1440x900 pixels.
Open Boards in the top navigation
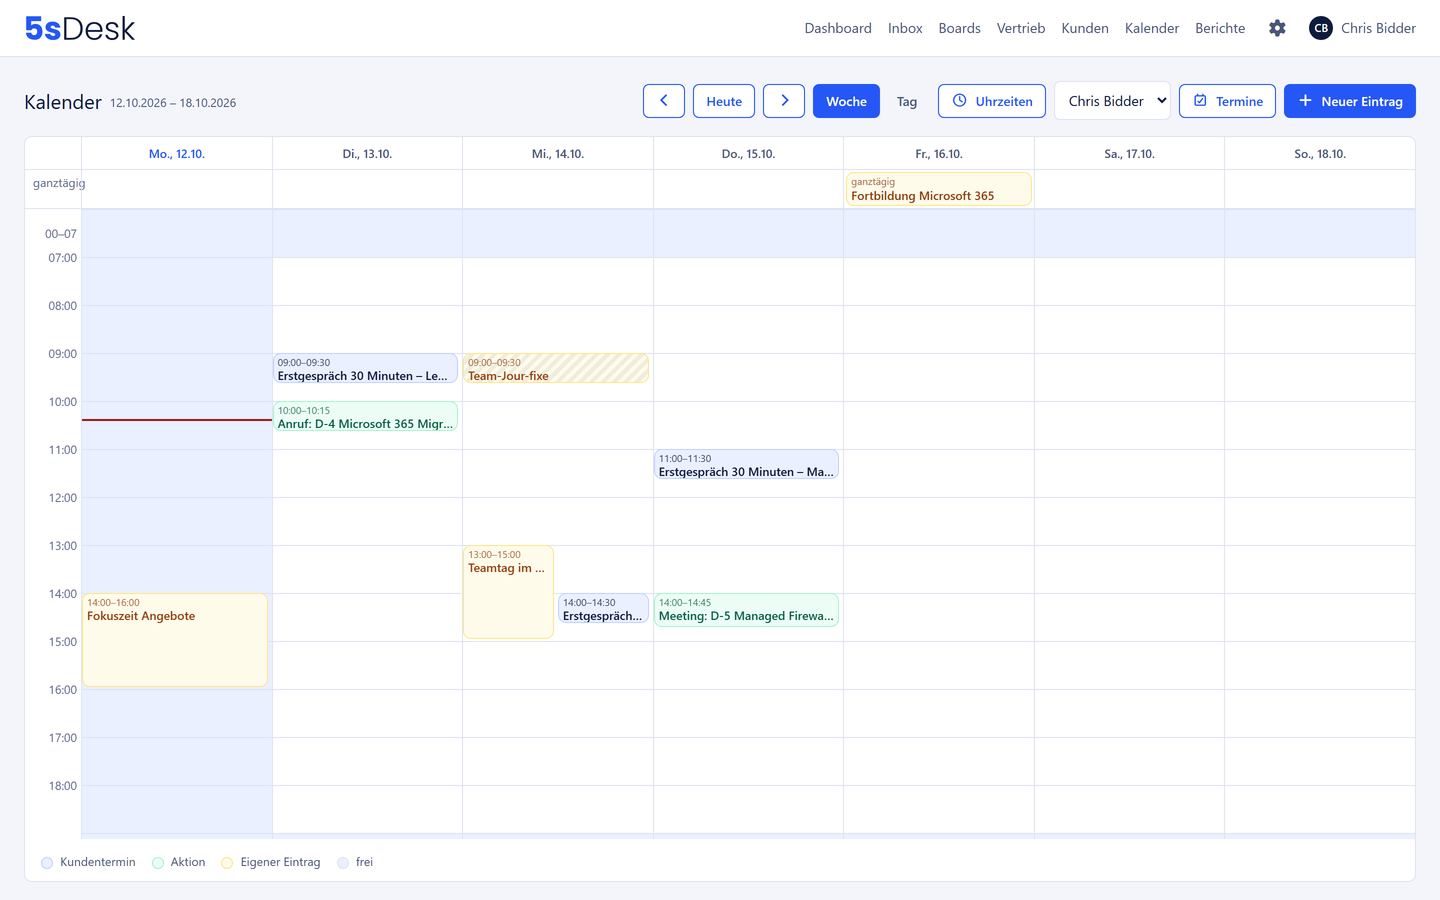959,28
